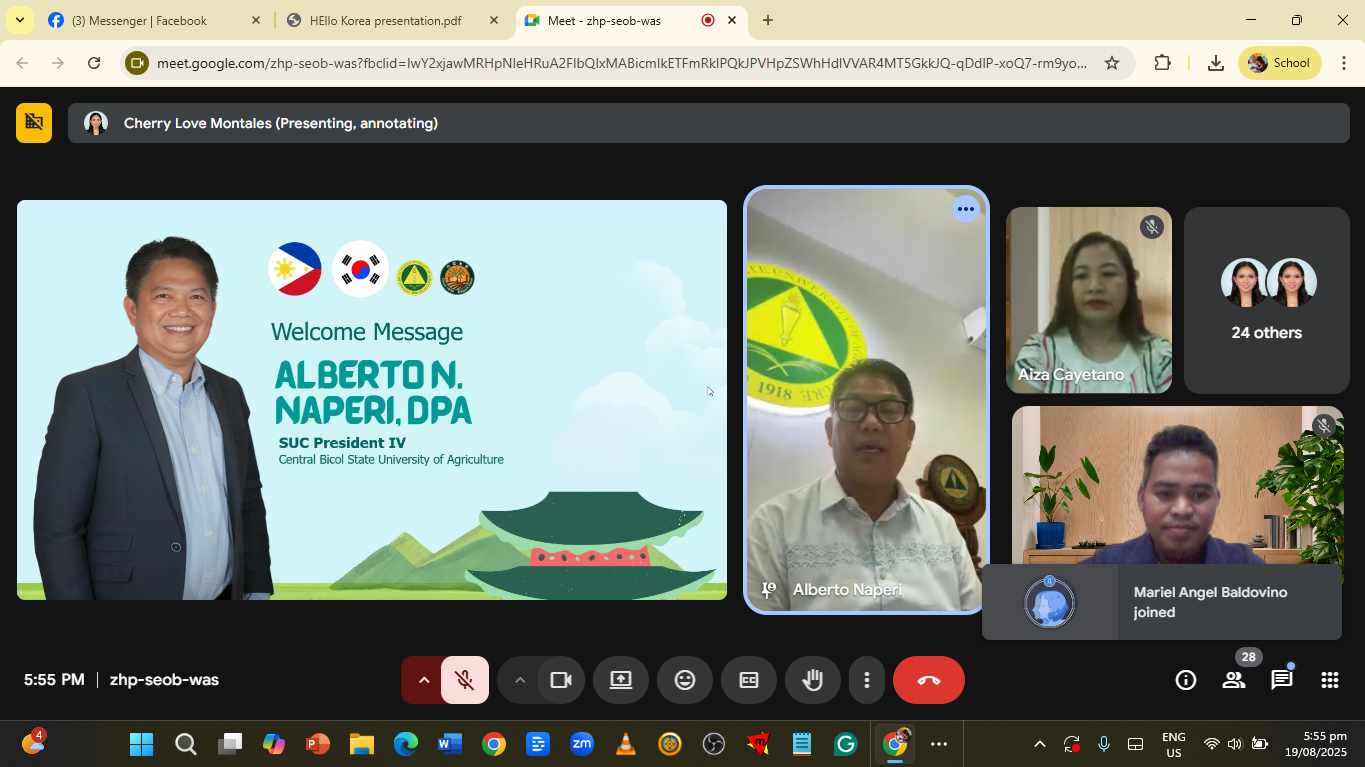Click the share screen button
The height and width of the screenshot is (767, 1365).
click(x=620, y=680)
